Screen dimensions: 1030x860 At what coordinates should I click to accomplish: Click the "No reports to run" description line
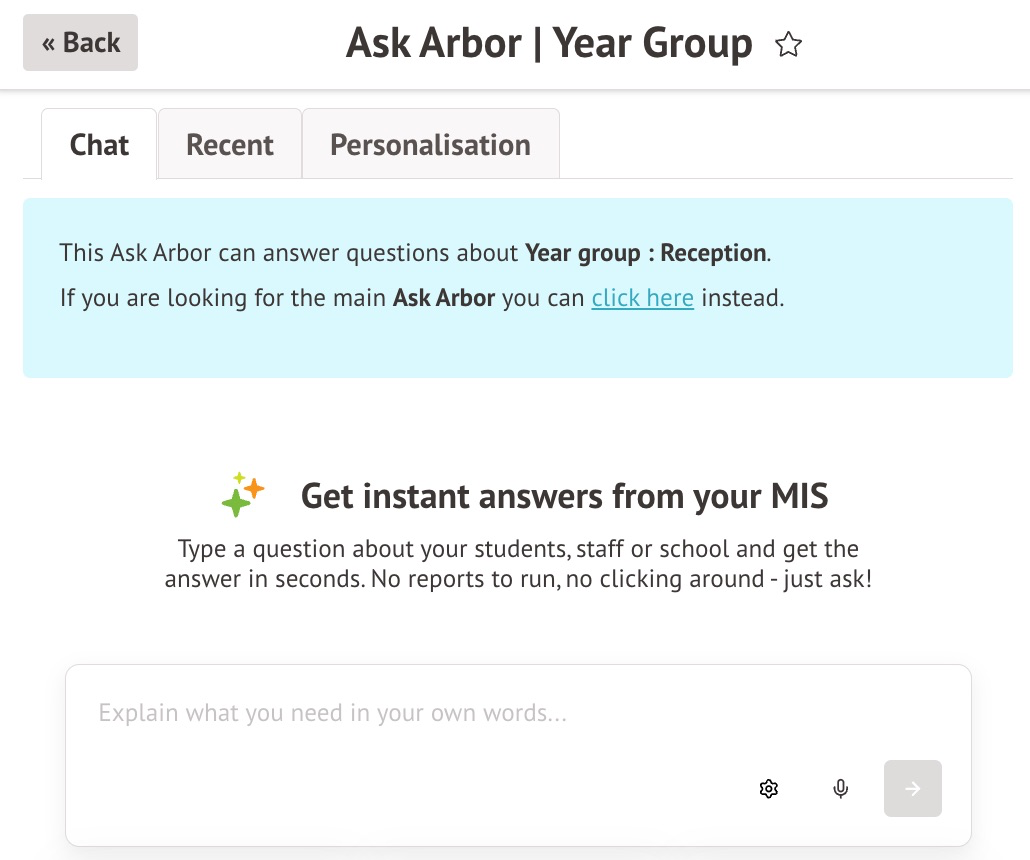pyautogui.click(x=518, y=579)
